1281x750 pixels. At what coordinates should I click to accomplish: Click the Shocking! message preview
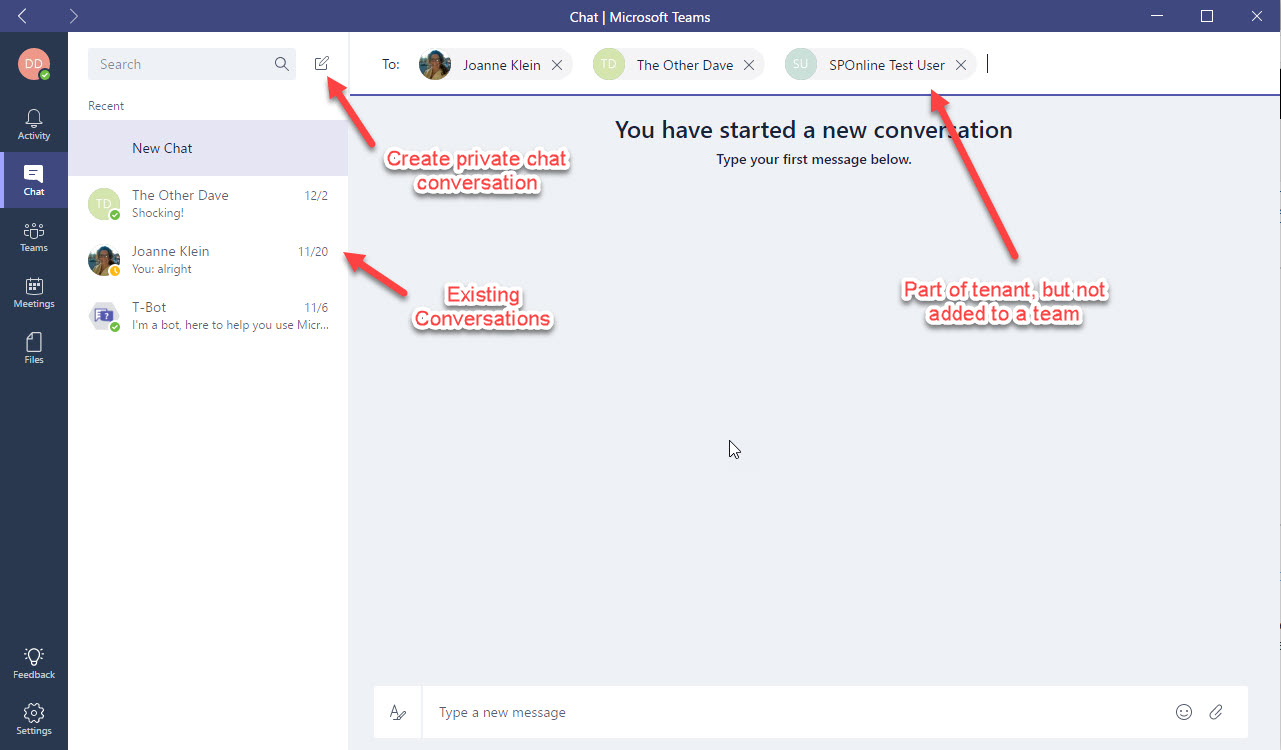click(158, 213)
